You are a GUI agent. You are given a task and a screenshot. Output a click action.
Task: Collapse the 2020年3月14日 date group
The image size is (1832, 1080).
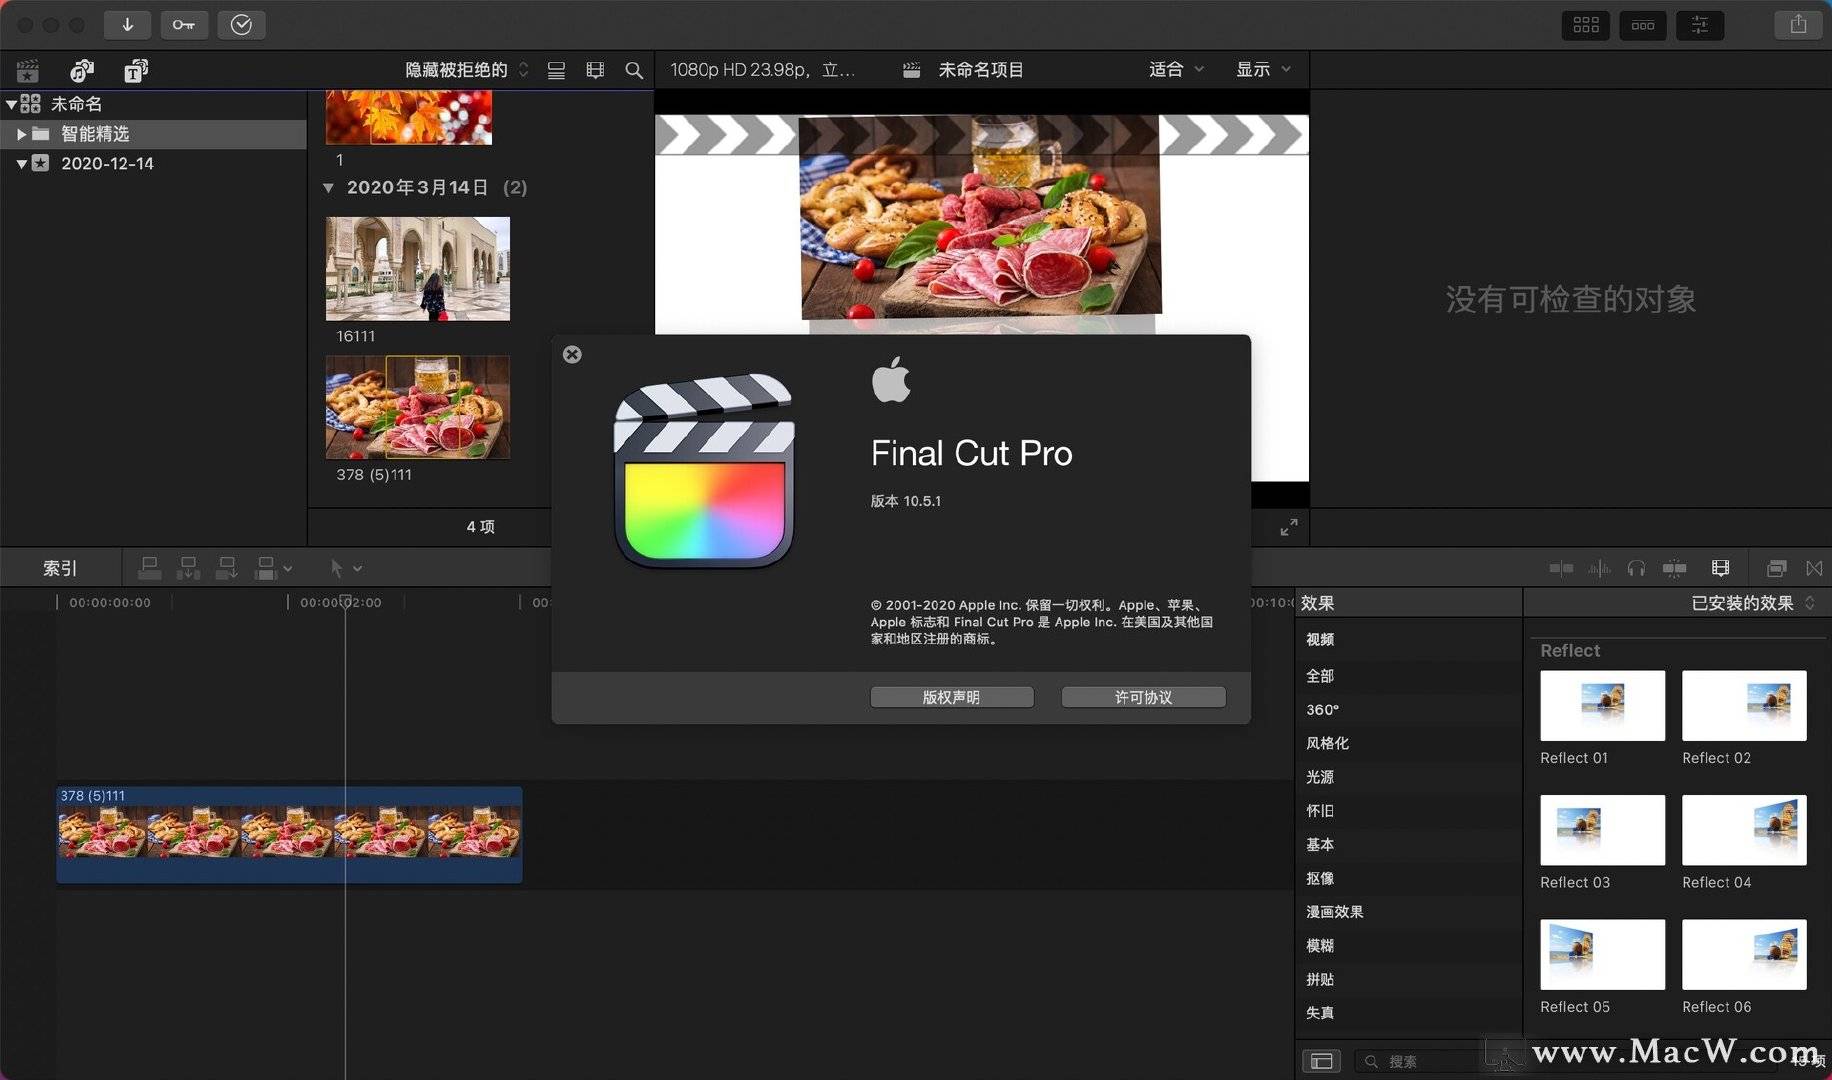pyautogui.click(x=329, y=187)
